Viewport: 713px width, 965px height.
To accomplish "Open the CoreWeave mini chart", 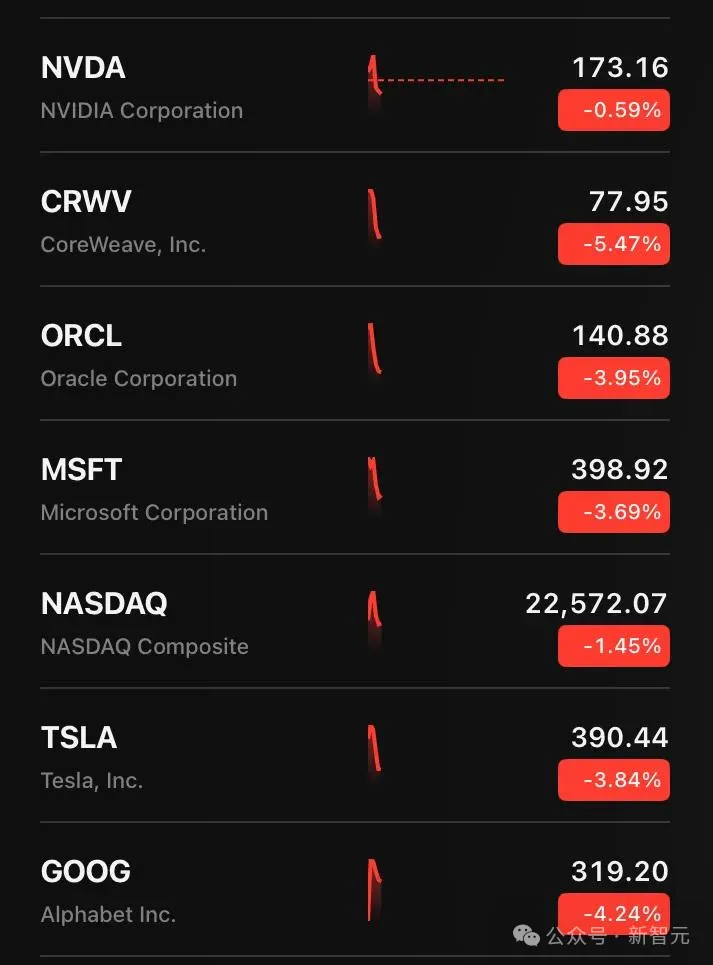I will pyautogui.click(x=375, y=215).
